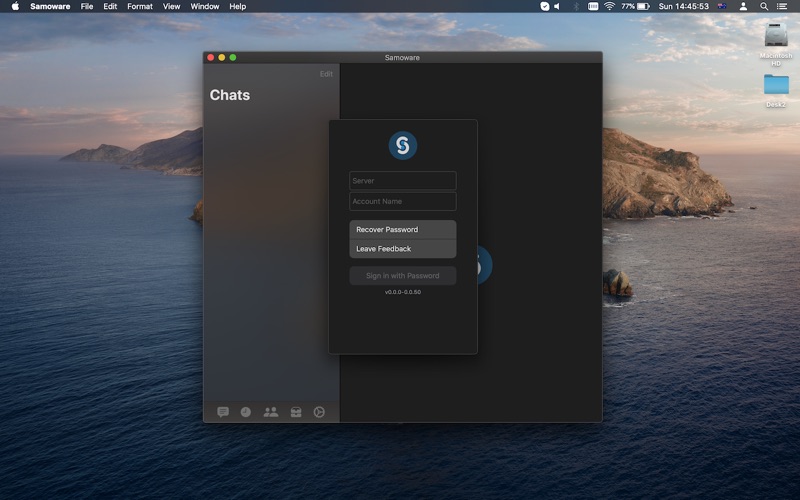Open the Recents clock icon

click(245, 412)
